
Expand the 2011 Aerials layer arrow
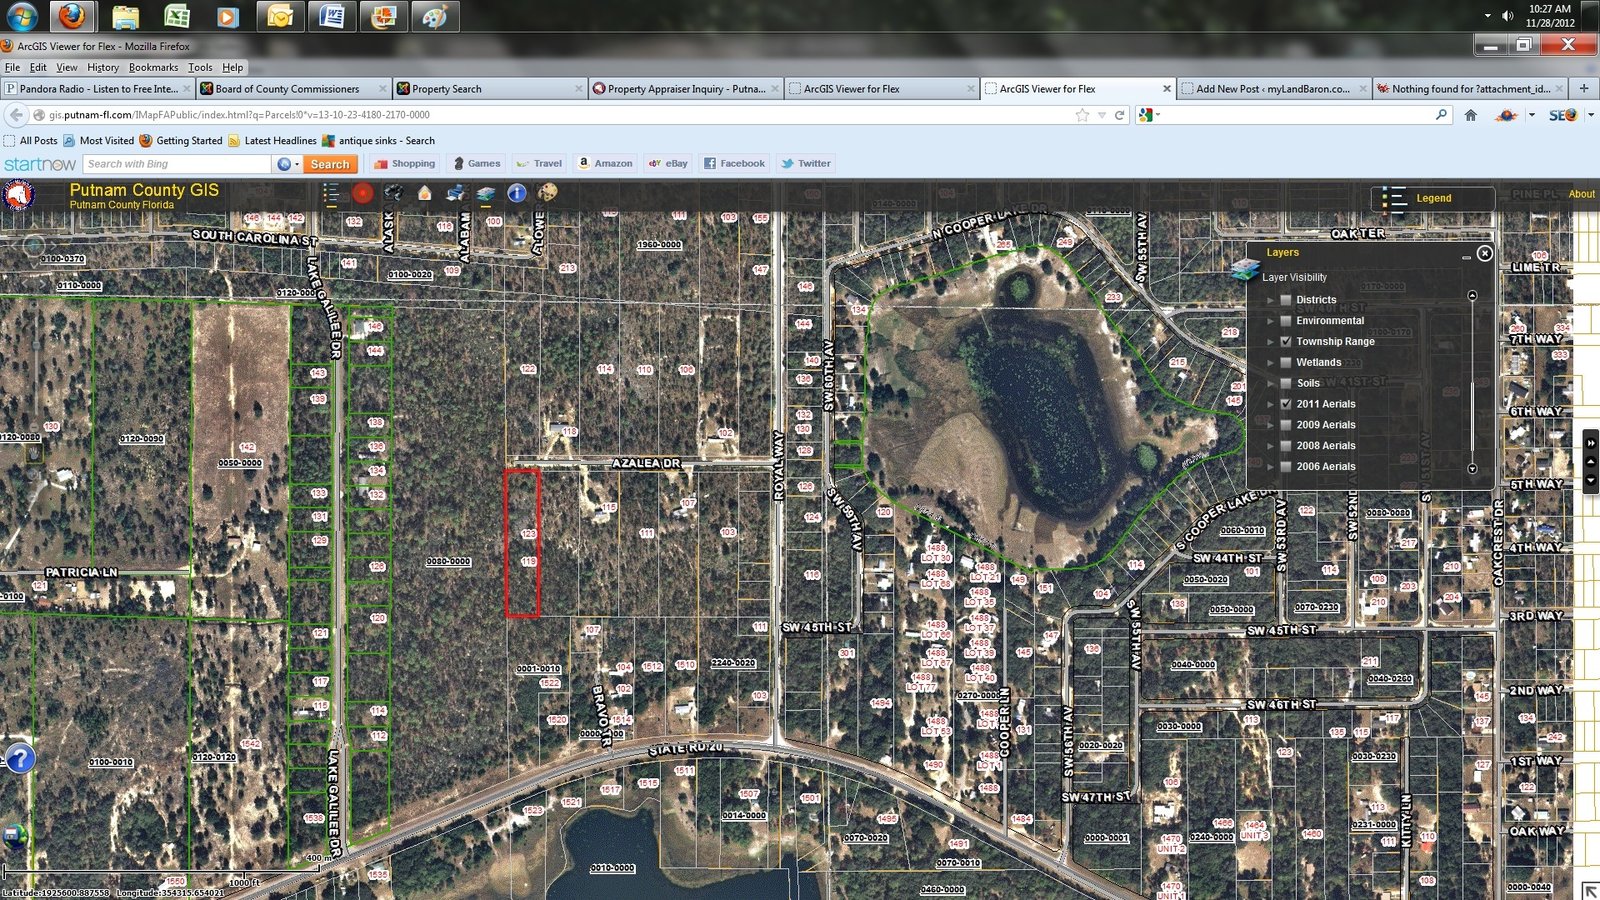tap(1271, 404)
